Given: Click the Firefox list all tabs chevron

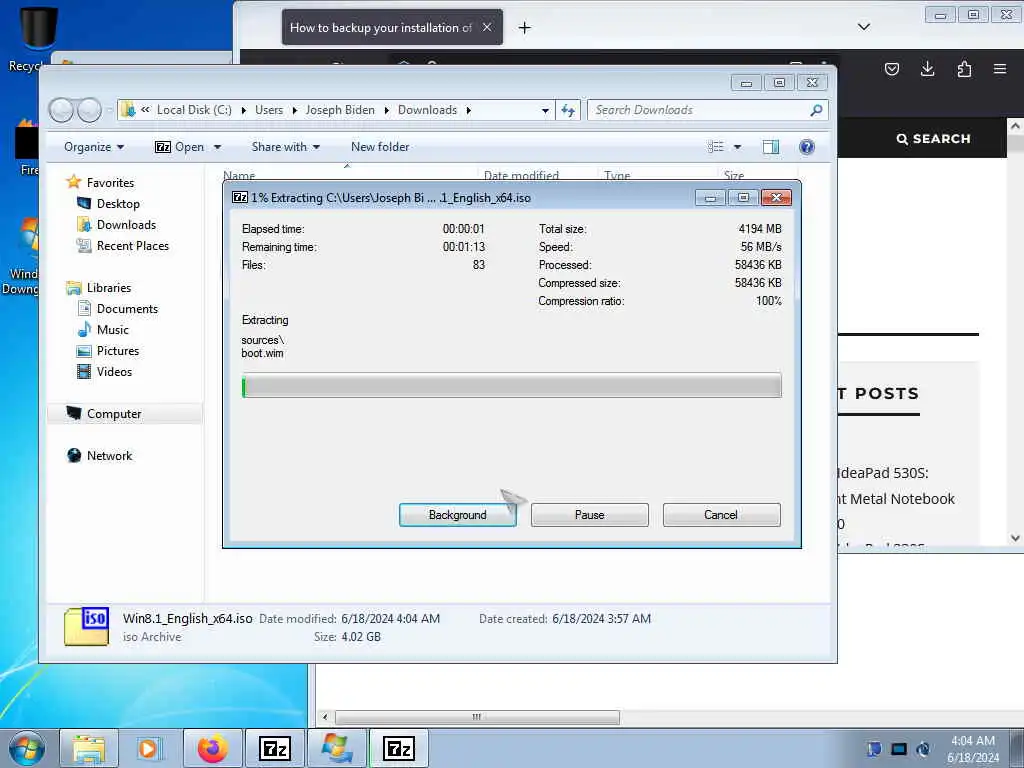Looking at the screenshot, I should 863,27.
